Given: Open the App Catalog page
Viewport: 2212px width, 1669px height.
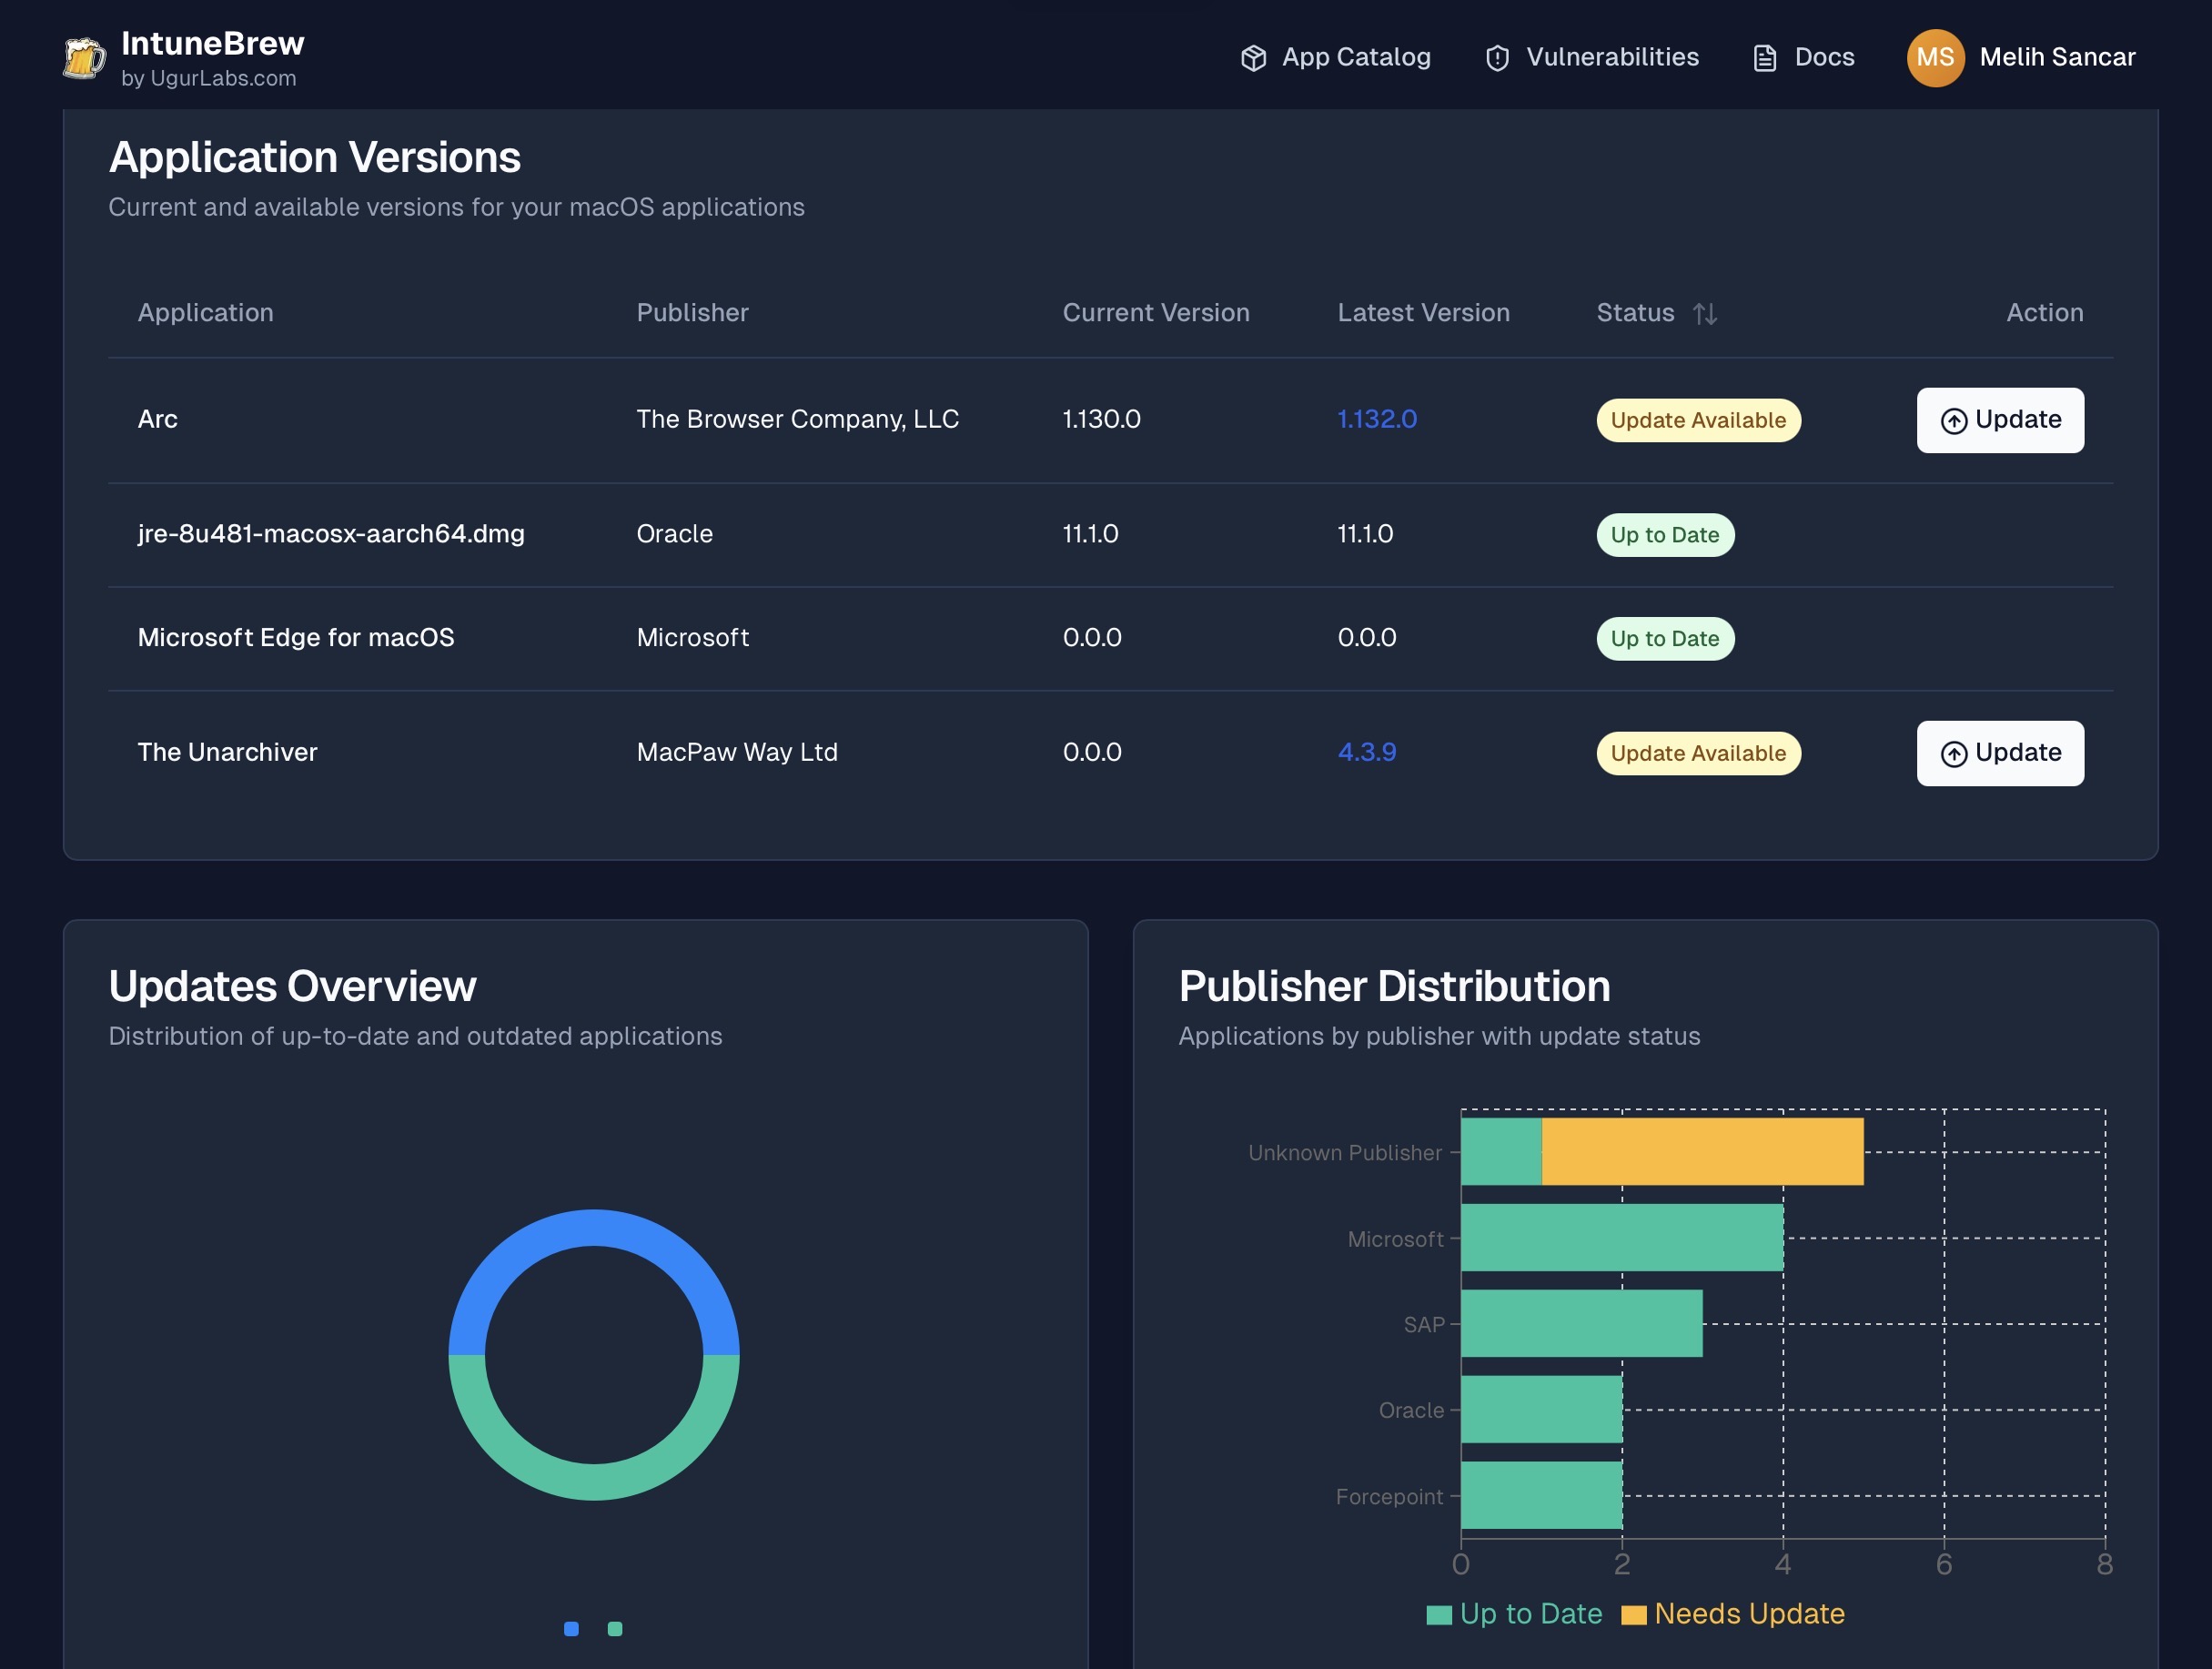Looking at the screenshot, I should (1335, 57).
